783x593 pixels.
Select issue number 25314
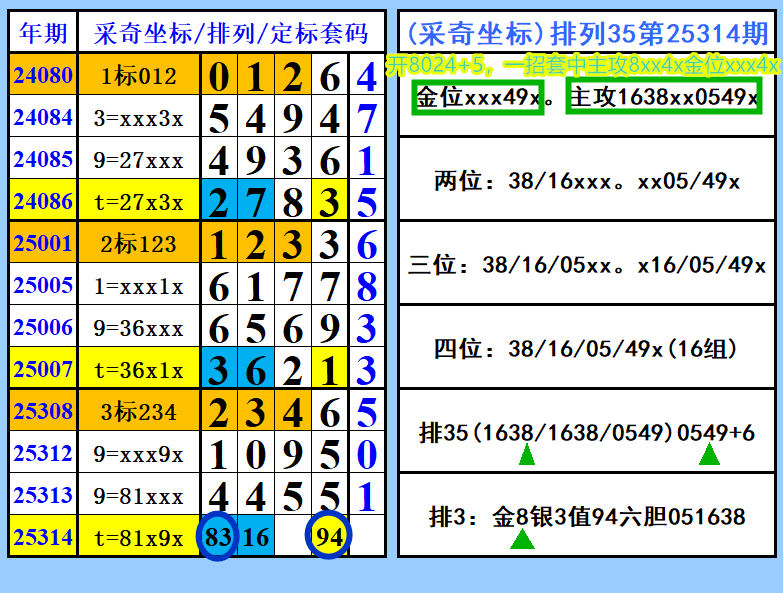click(x=43, y=537)
